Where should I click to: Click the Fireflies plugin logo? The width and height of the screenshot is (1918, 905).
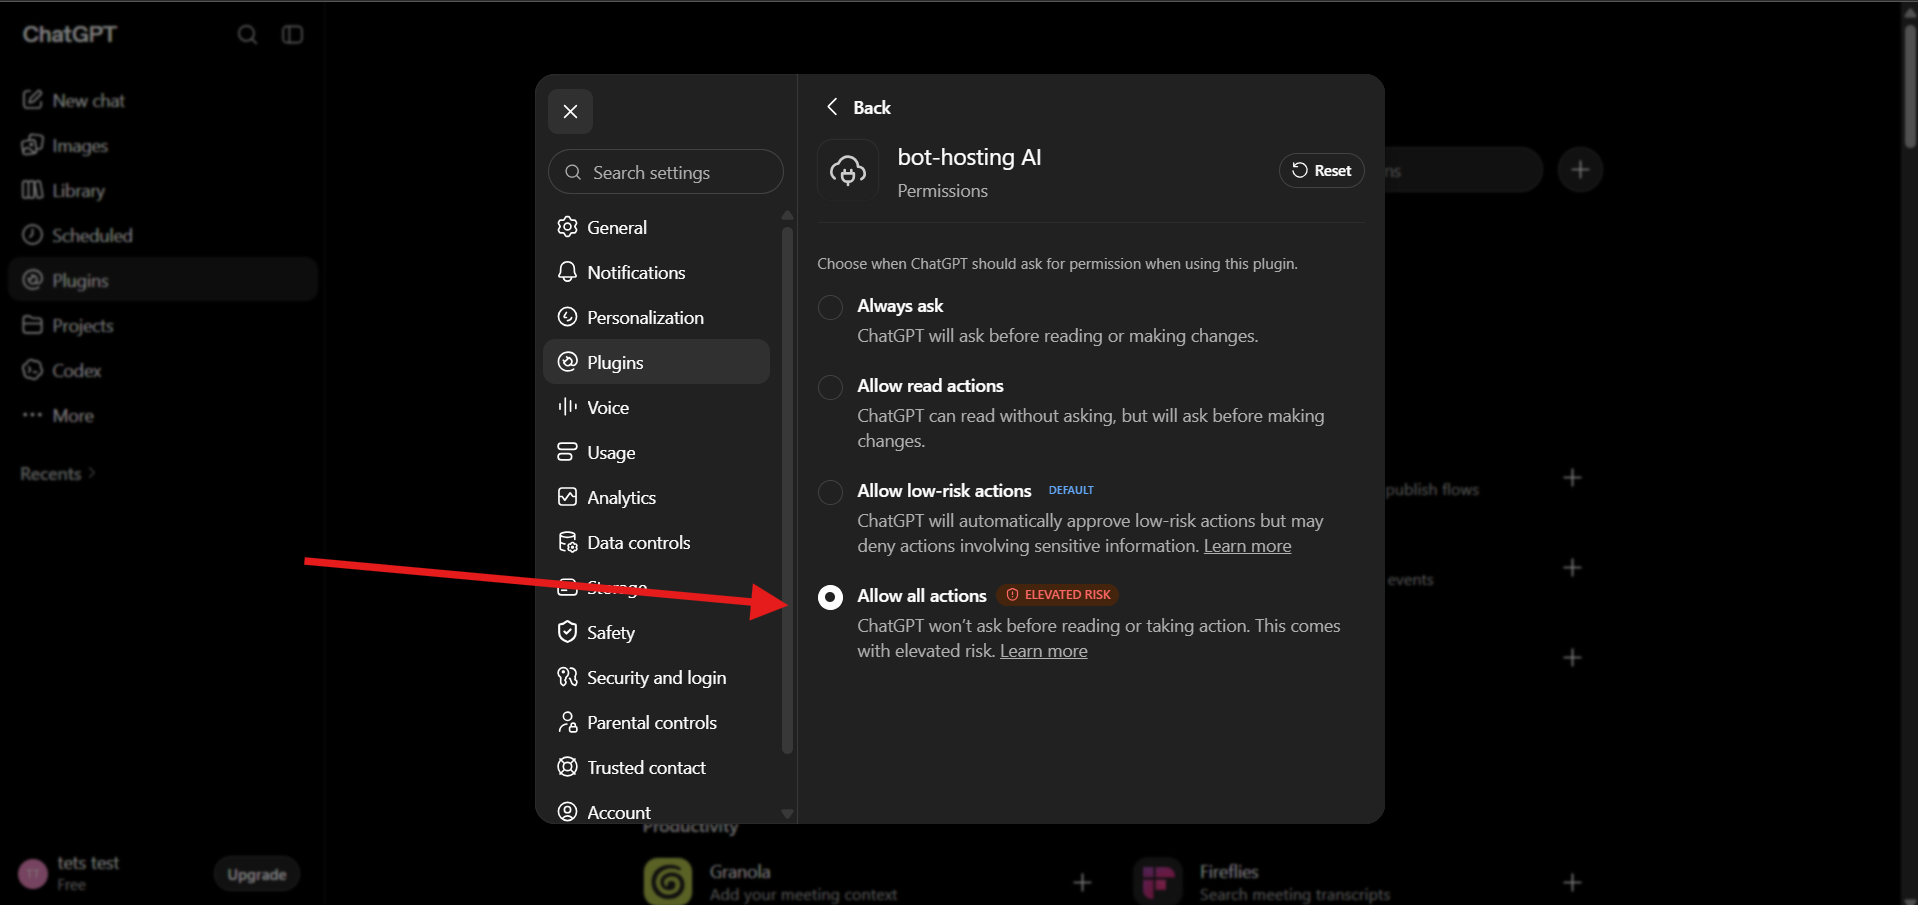[1158, 881]
